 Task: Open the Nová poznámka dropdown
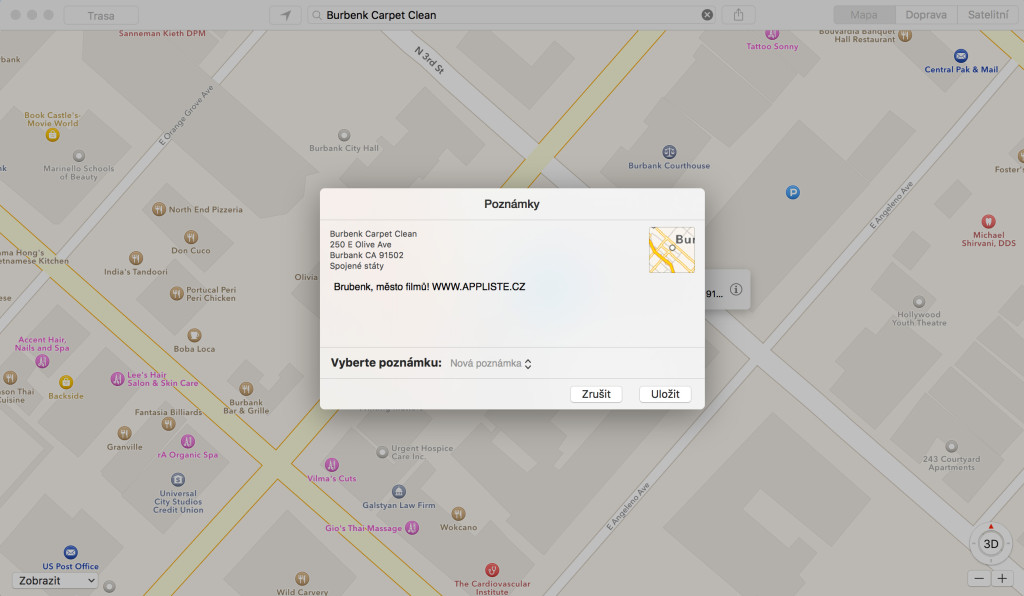pyautogui.click(x=490, y=364)
